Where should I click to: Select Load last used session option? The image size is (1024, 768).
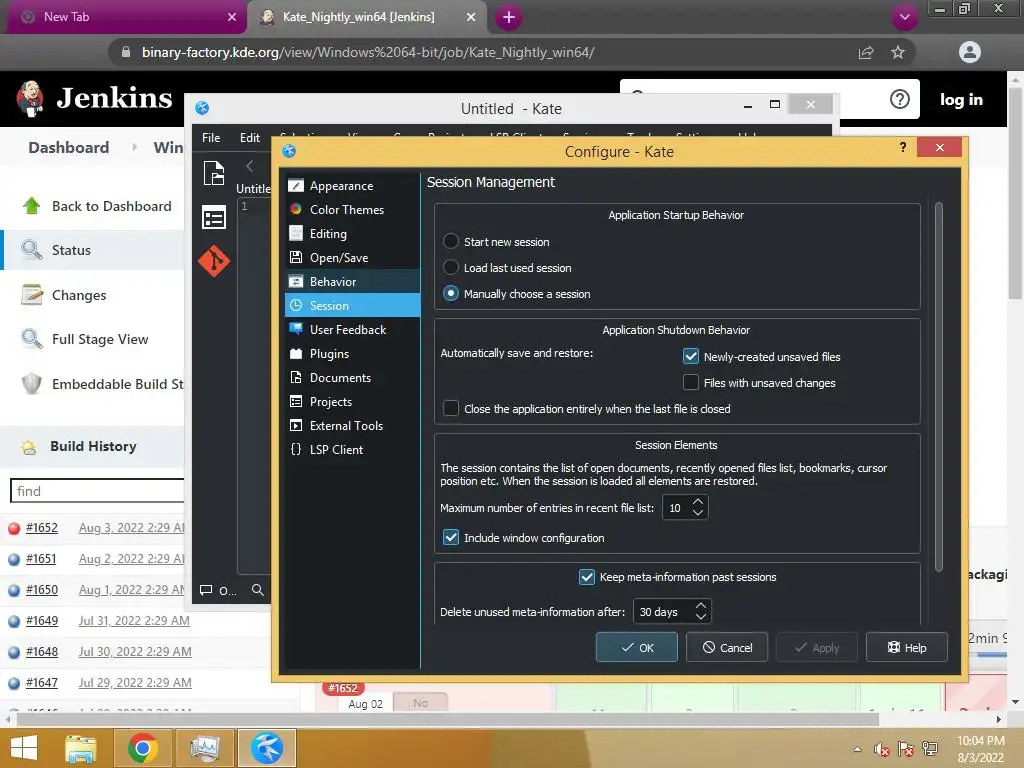coord(451,267)
